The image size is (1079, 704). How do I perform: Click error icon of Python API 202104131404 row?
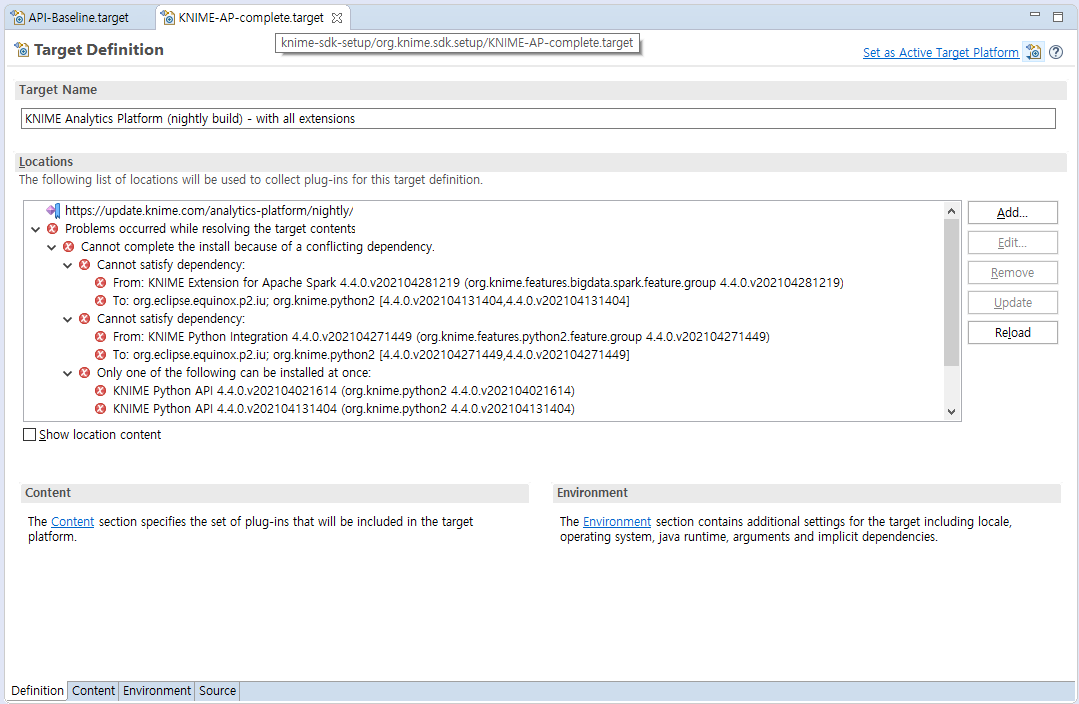point(100,409)
